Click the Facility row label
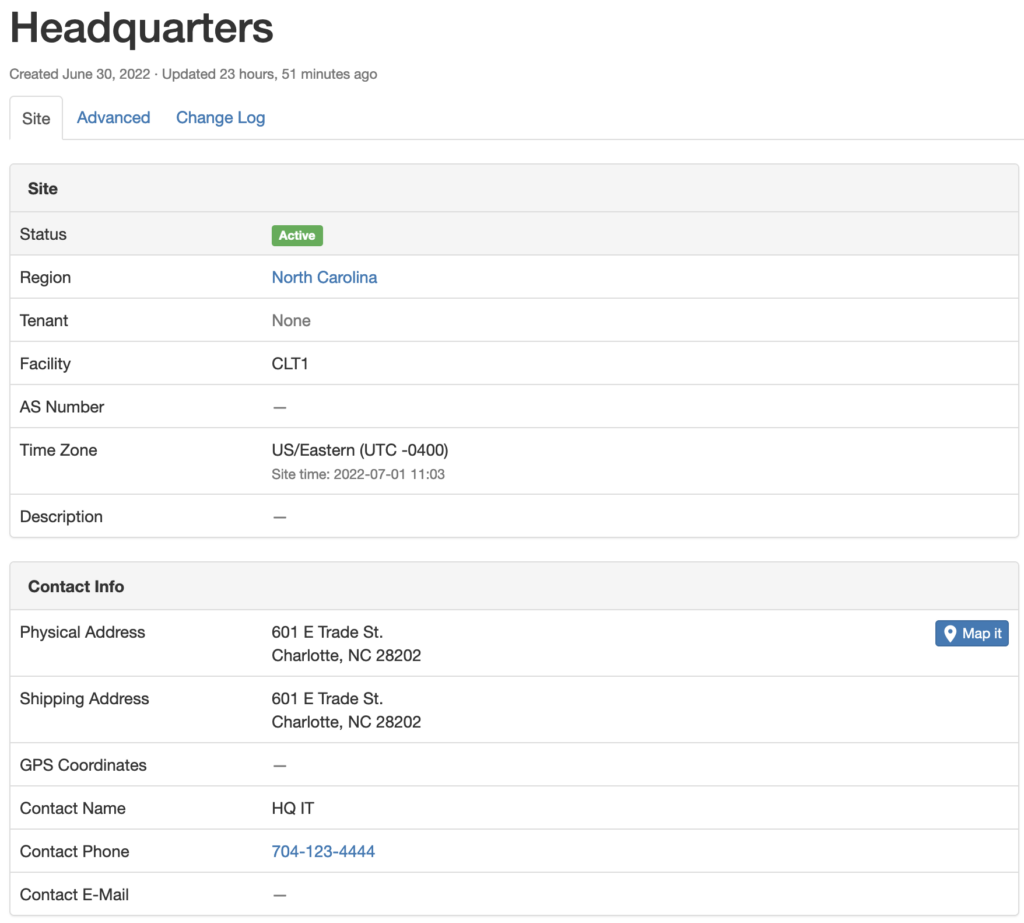Screen dimensions: 1024x923 [x=45, y=363]
